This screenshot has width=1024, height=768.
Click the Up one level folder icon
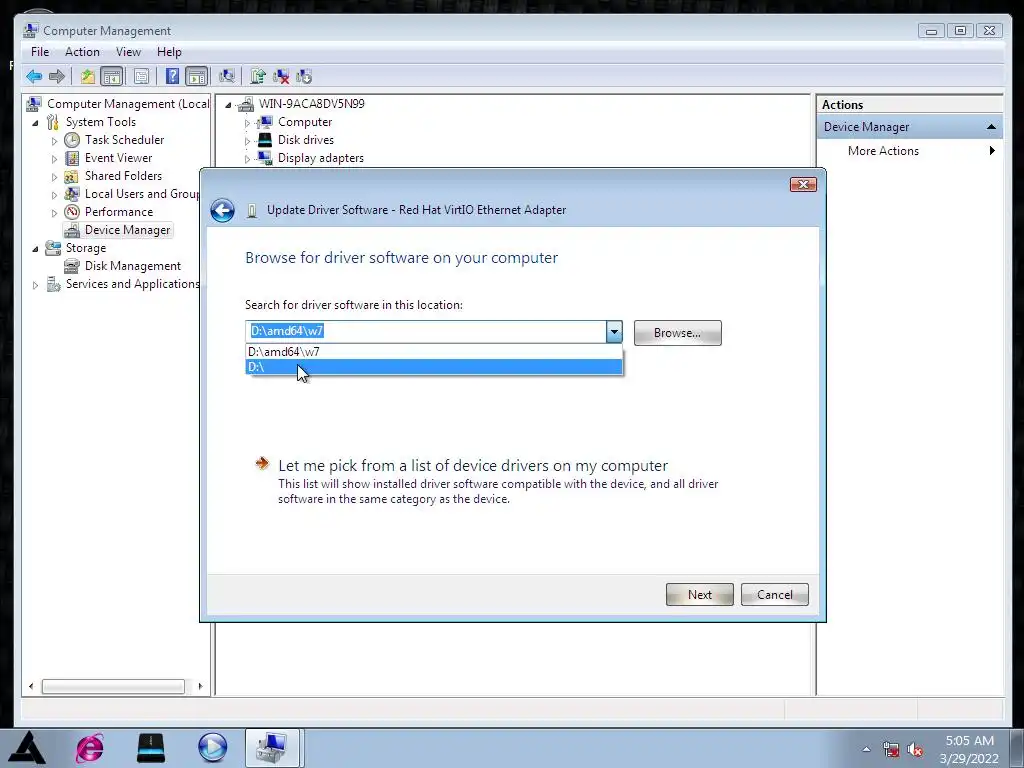pos(88,76)
